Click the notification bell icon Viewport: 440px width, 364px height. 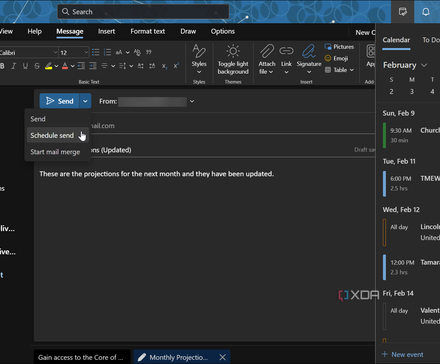426,12
